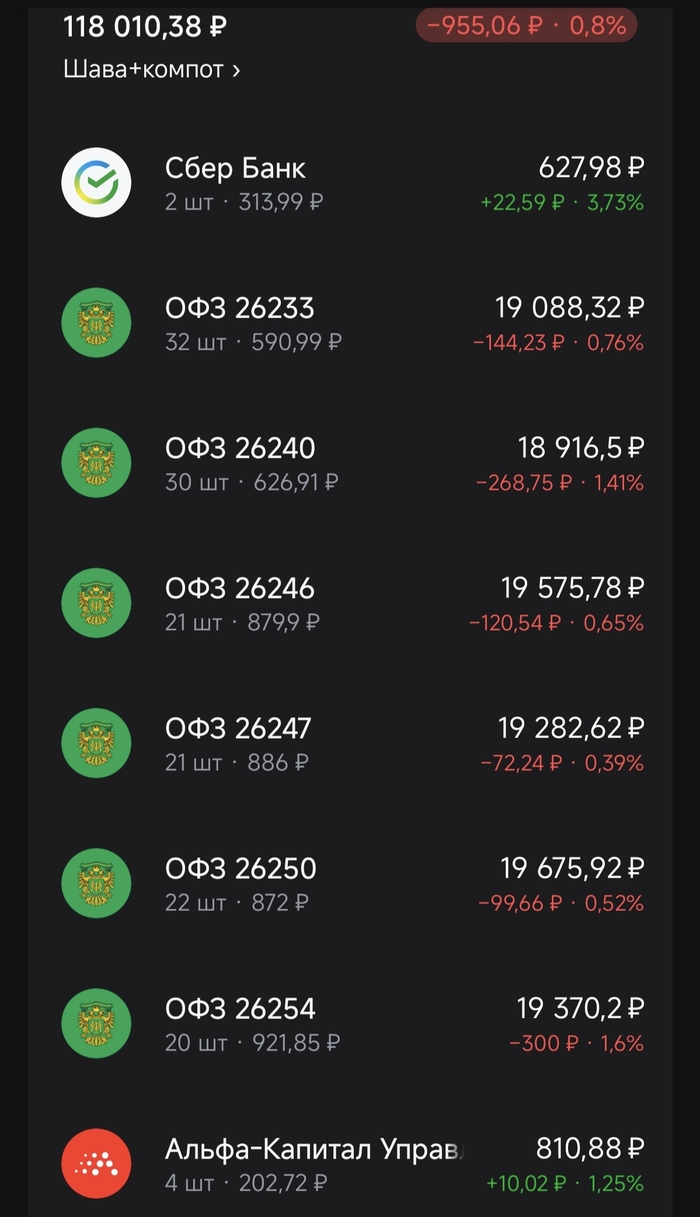Viewport: 700px width, 1217px height.
Task: Open the Сбер Банк position name
Action: pos(235,168)
